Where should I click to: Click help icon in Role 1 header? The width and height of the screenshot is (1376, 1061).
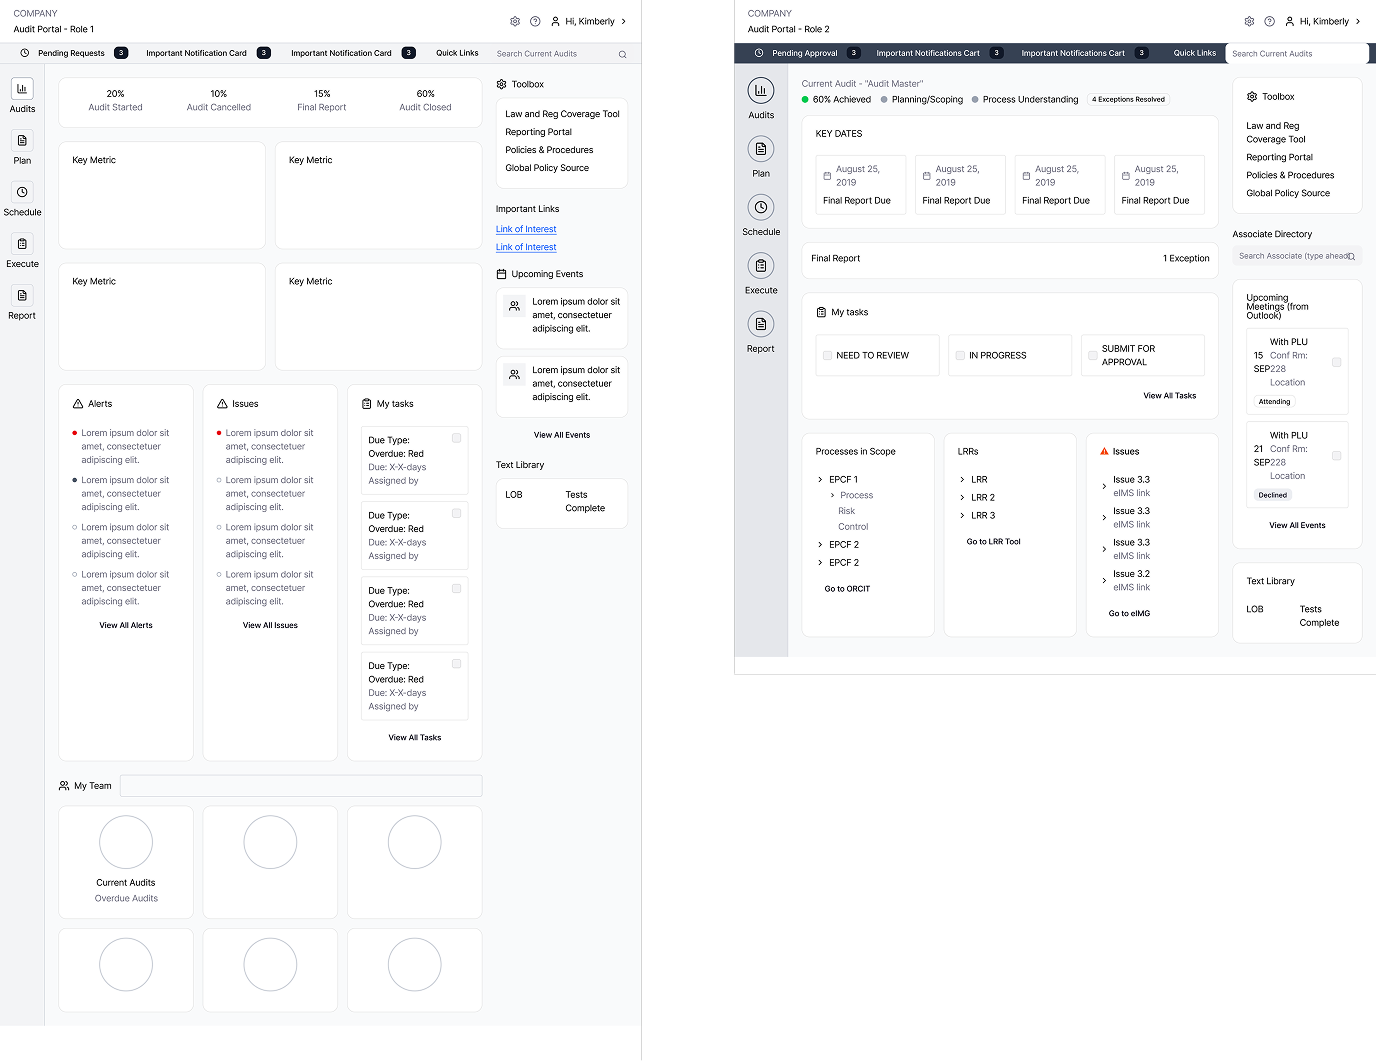(x=535, y=21)
